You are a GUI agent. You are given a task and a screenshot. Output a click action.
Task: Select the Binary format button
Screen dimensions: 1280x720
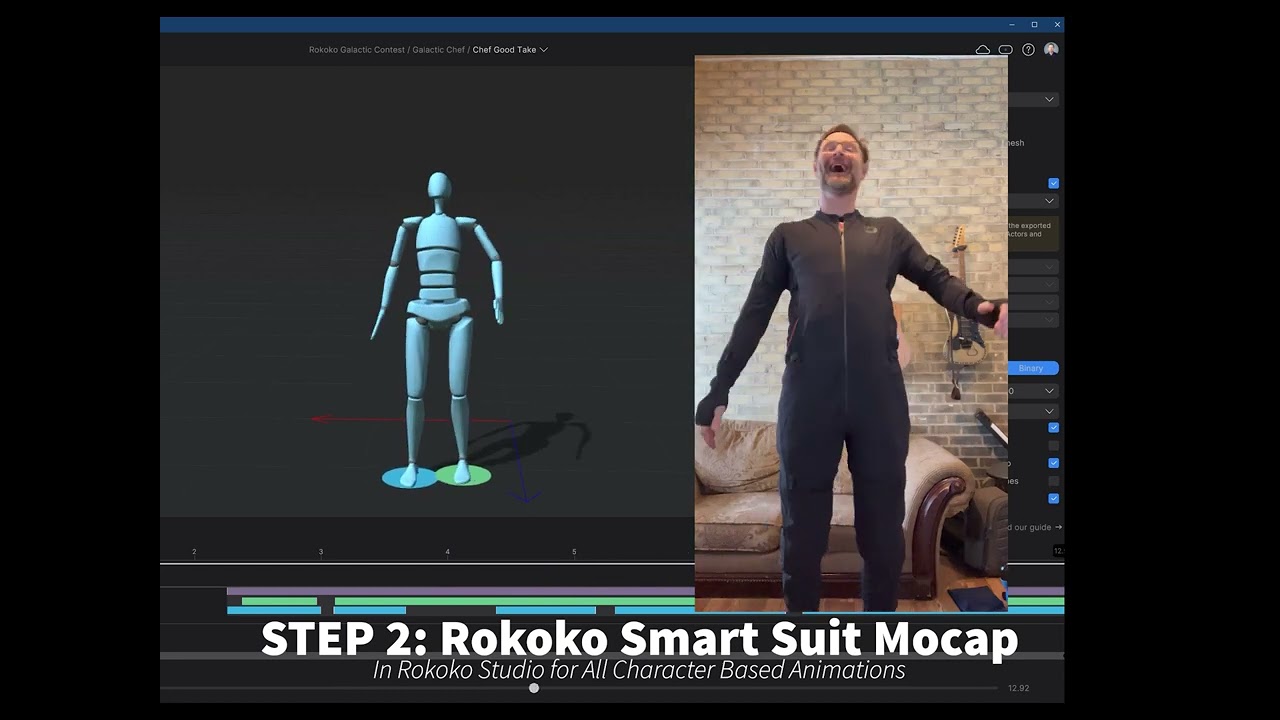(x=1032, y=368)
